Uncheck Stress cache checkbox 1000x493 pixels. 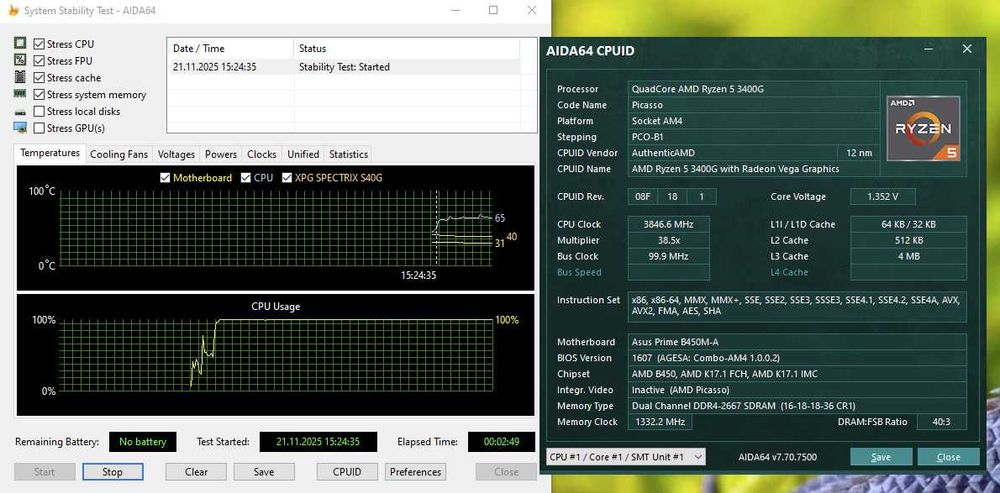coord(39,78)
